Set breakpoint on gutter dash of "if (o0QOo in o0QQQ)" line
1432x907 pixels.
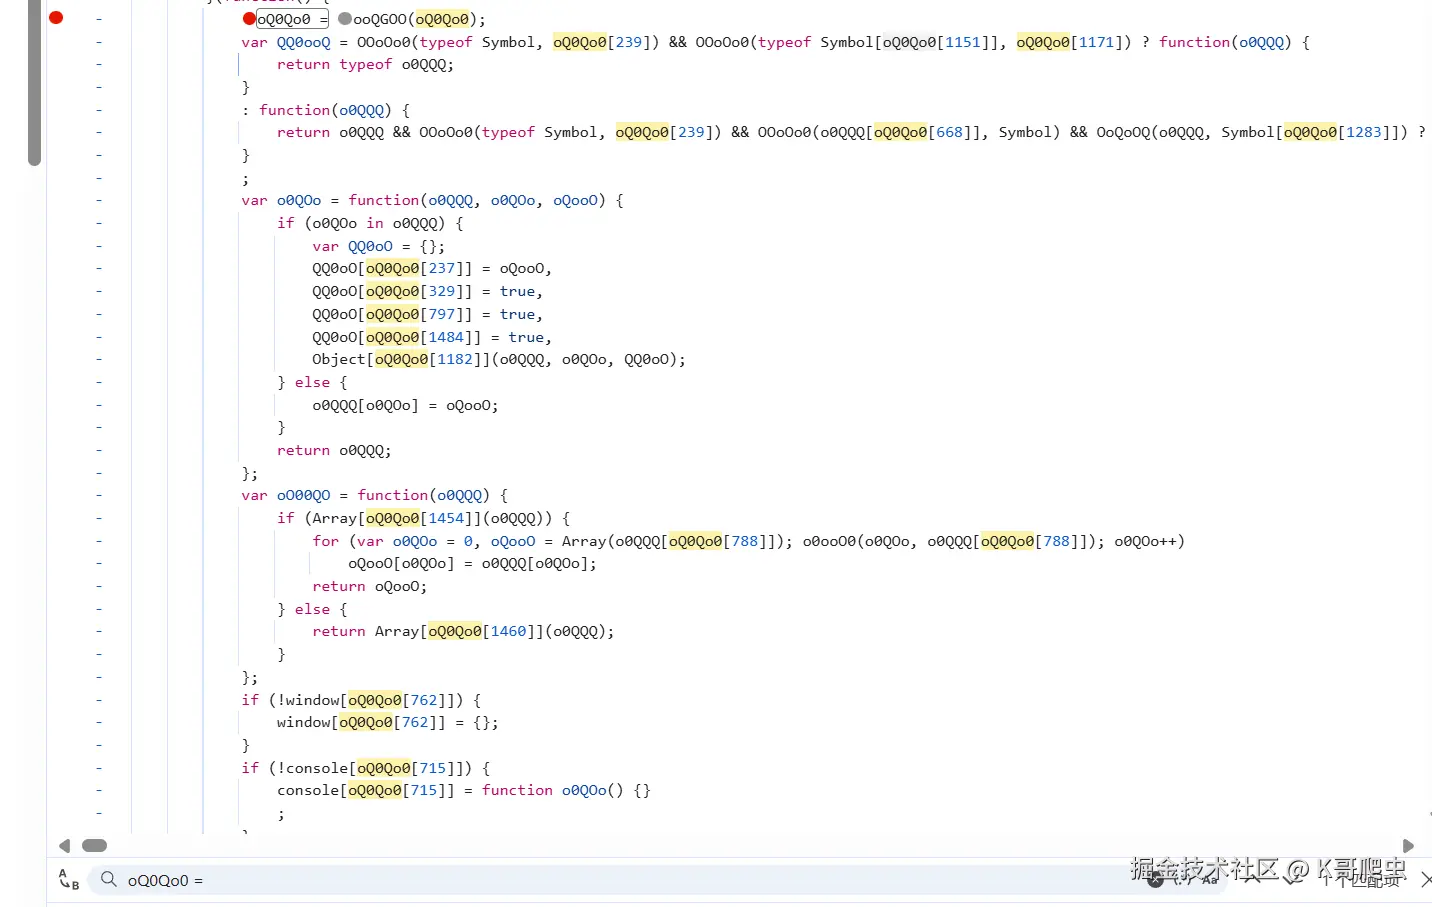99,223
